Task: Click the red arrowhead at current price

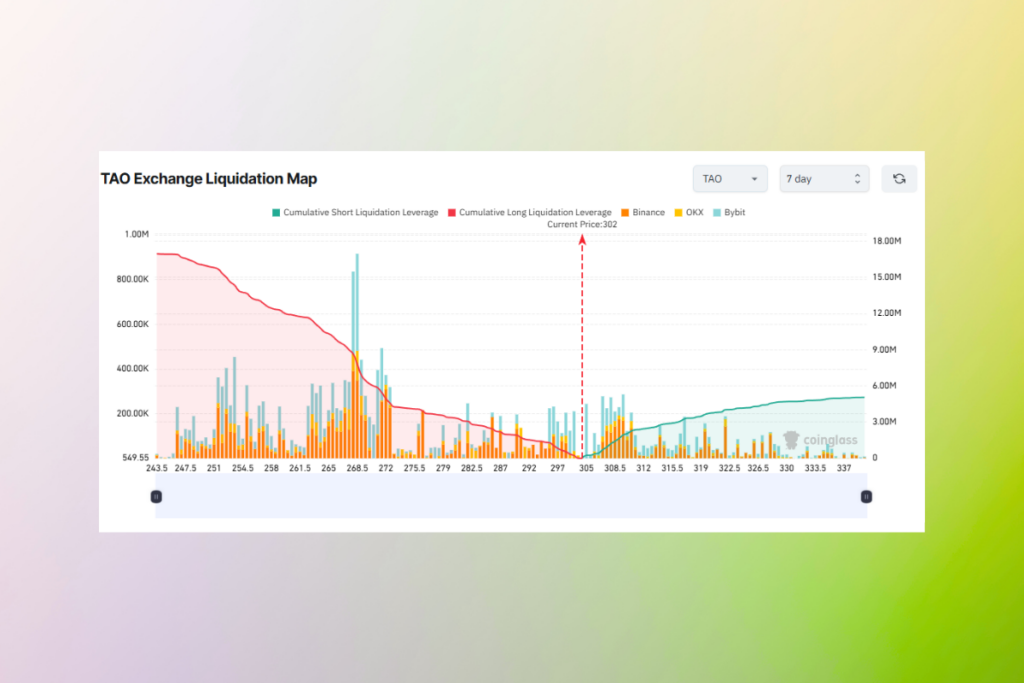Action: (x=582, y=239)
